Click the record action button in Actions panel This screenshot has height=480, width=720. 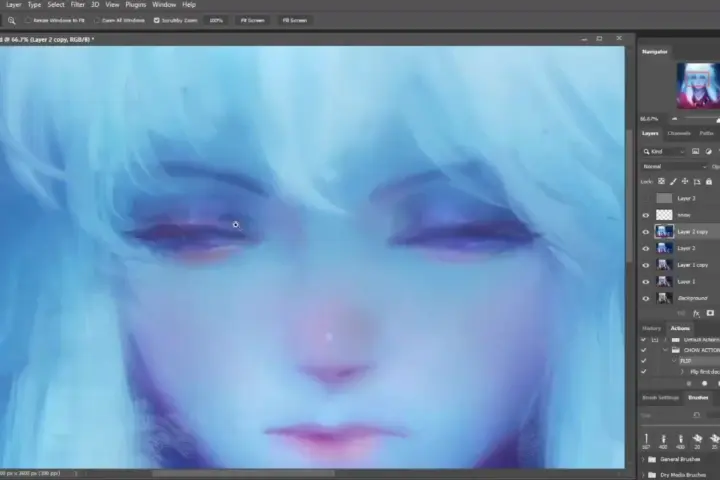704,384
